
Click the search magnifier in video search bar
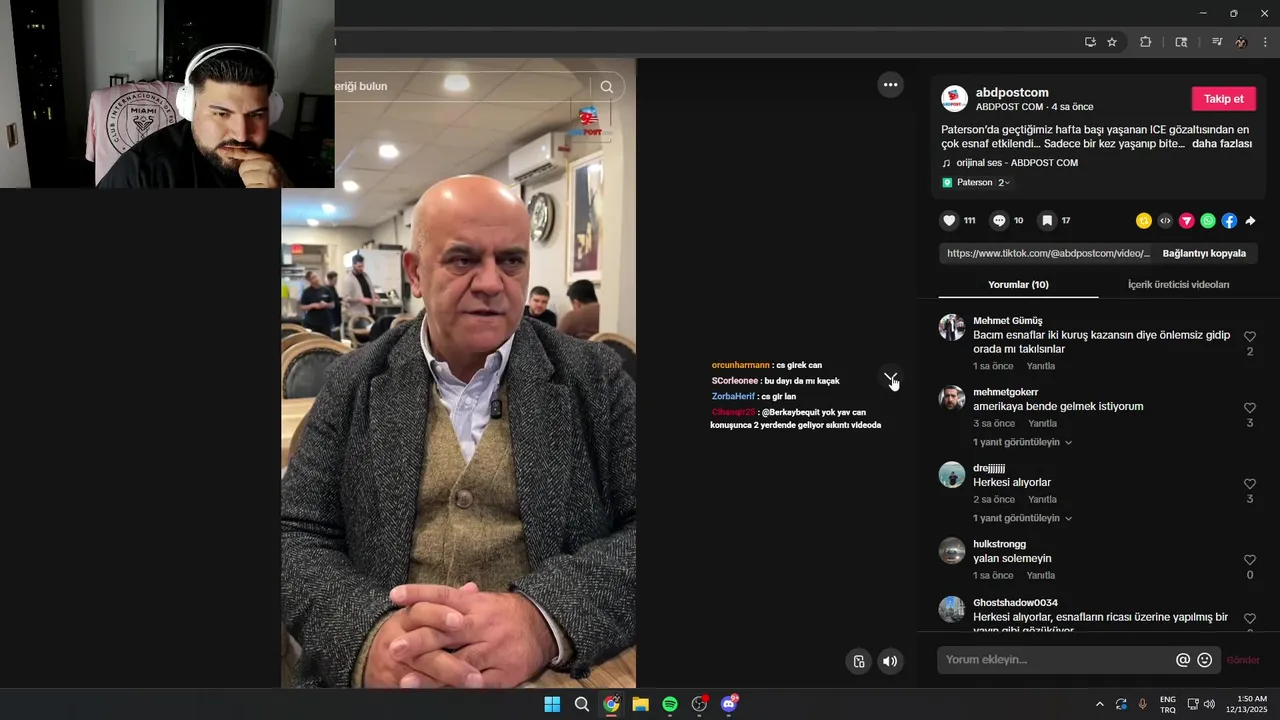pyautogui.click(x=606, y=87)
